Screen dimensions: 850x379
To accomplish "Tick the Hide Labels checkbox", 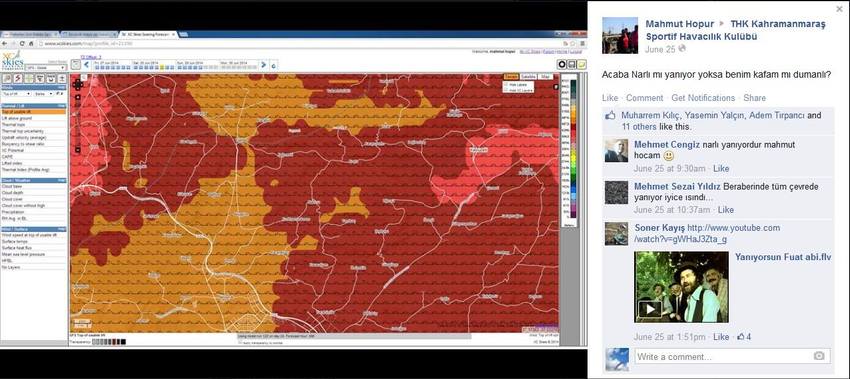I will pyautogui.click(x=506, y=85).
